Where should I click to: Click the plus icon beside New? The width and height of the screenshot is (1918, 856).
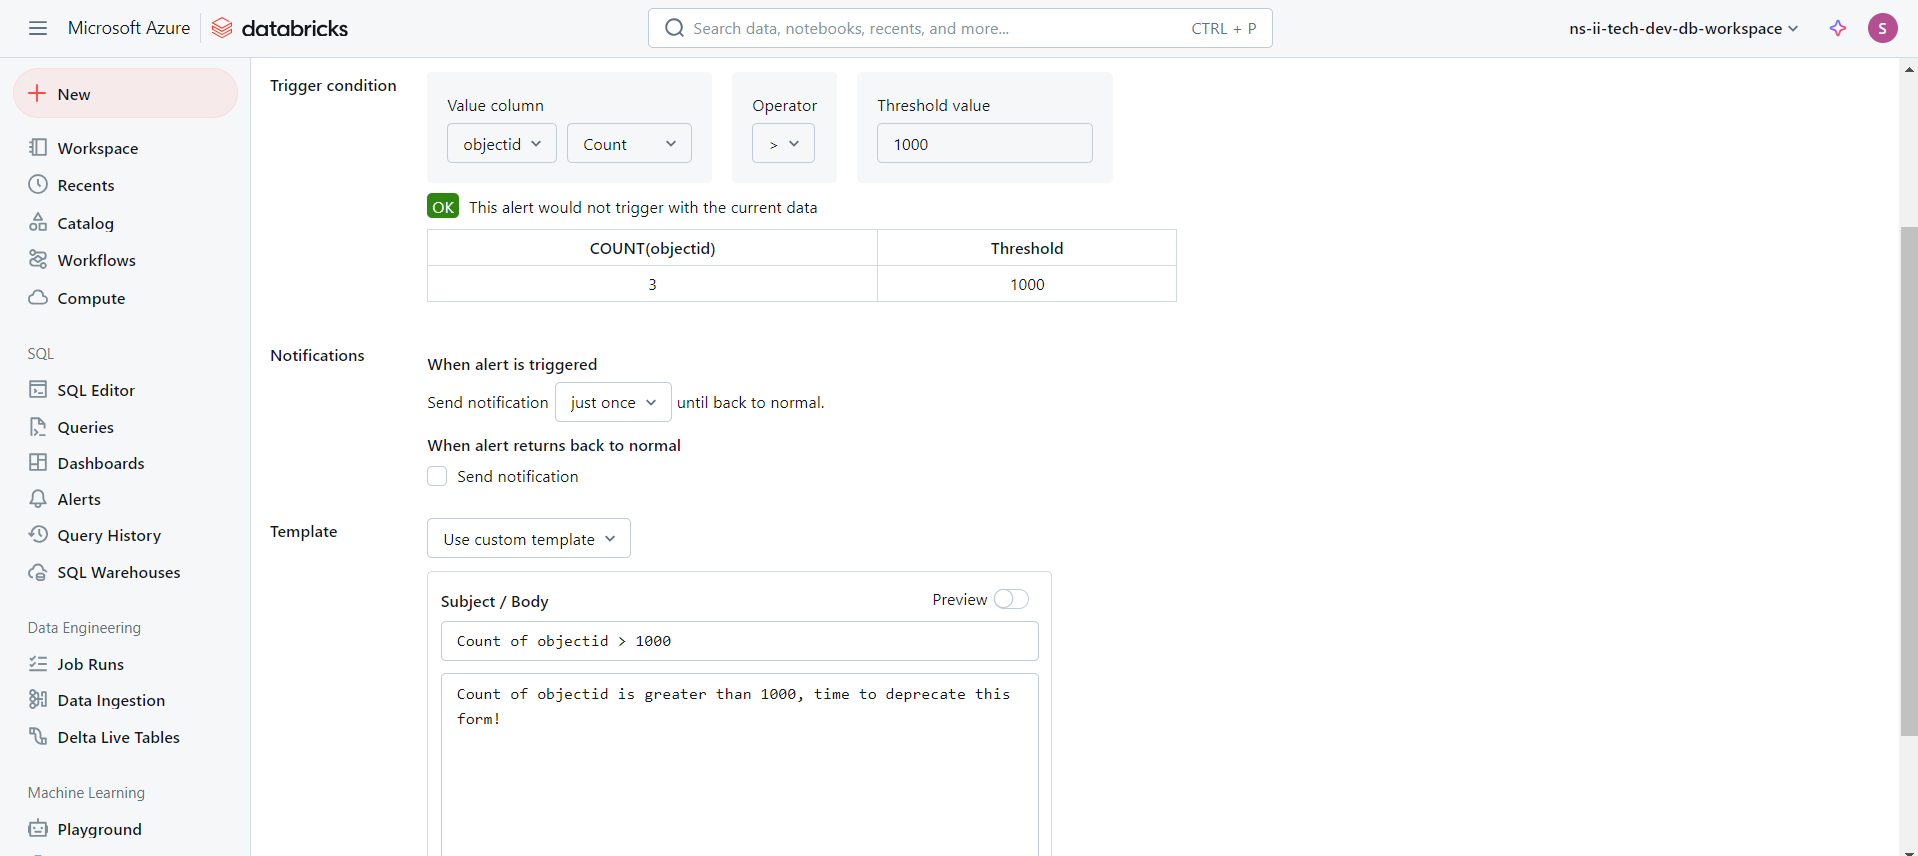tap(38, 93)
